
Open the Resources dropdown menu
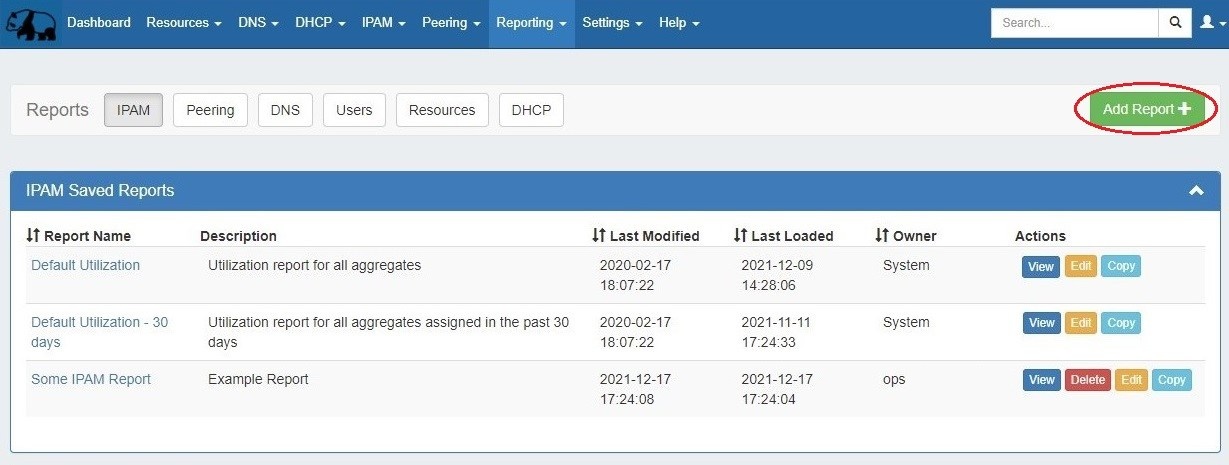point(183,23)
